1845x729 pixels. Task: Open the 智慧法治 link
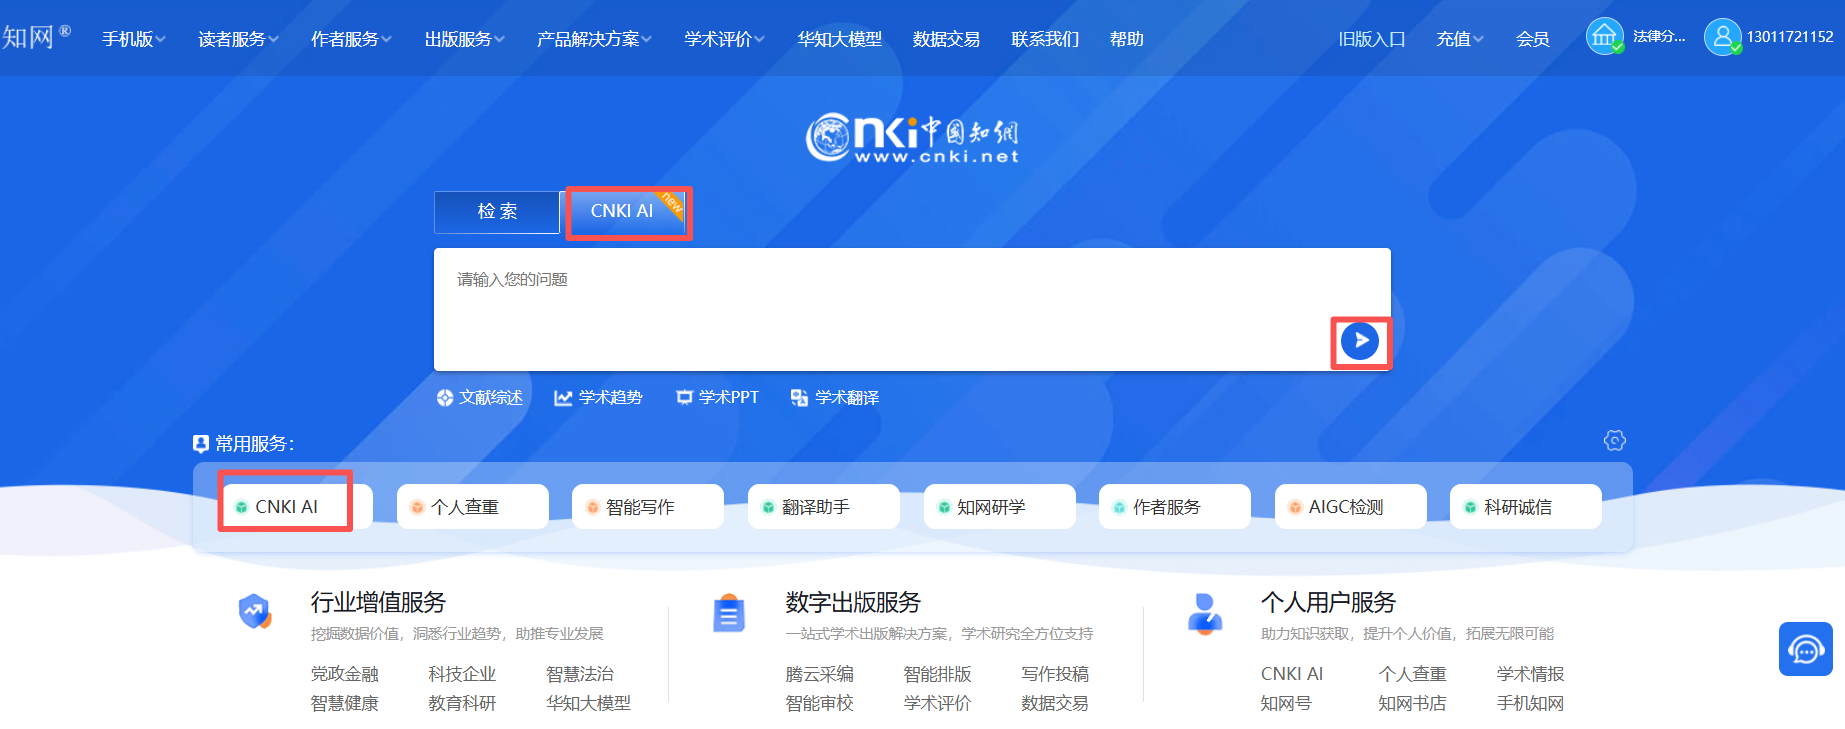pyautogui.click(x=579, y=674)
